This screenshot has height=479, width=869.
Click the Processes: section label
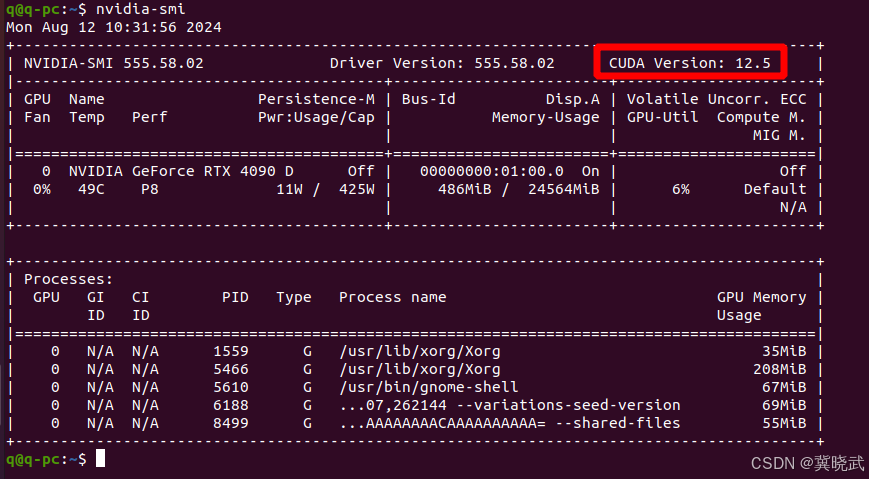pos(69,279)
